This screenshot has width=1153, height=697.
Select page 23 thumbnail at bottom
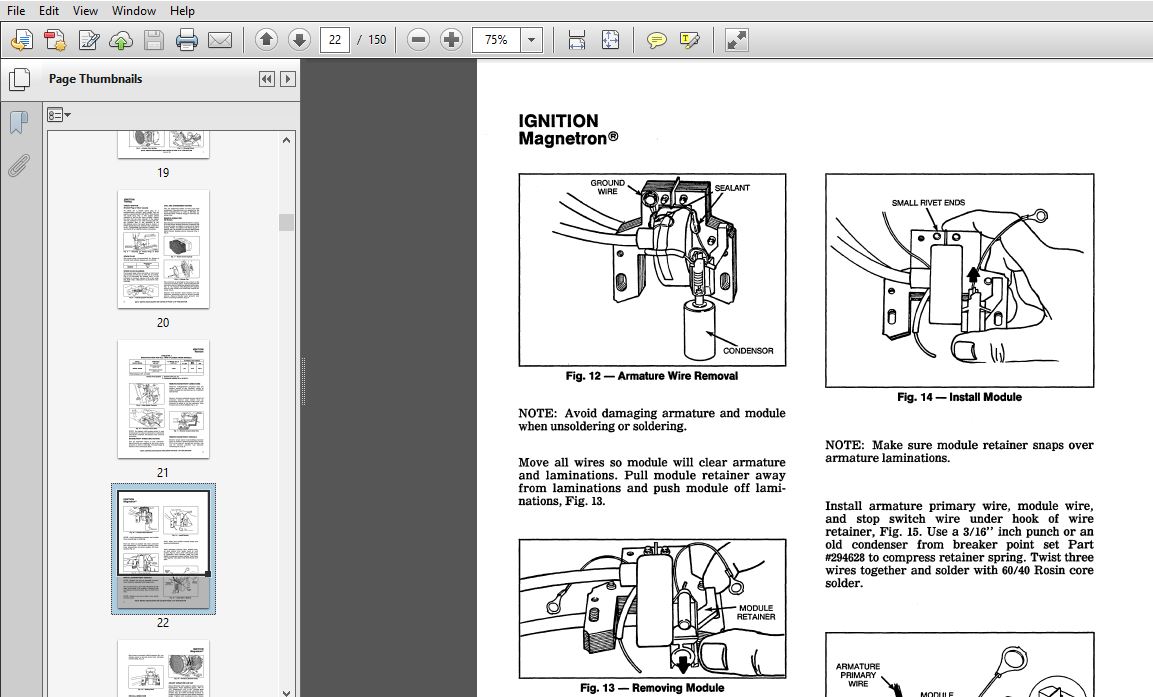(163, 668)
